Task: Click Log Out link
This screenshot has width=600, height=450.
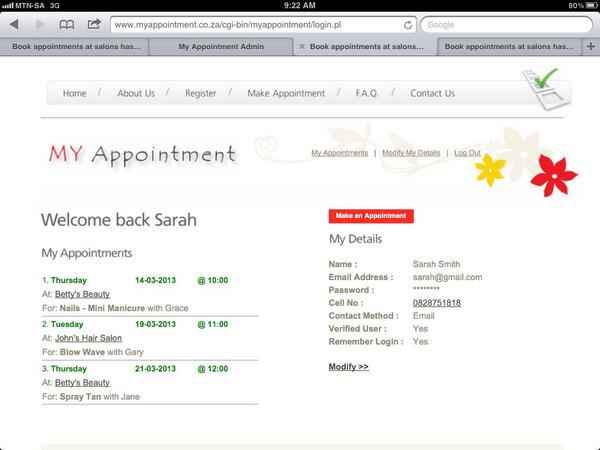Action: [x=467, y=153]
